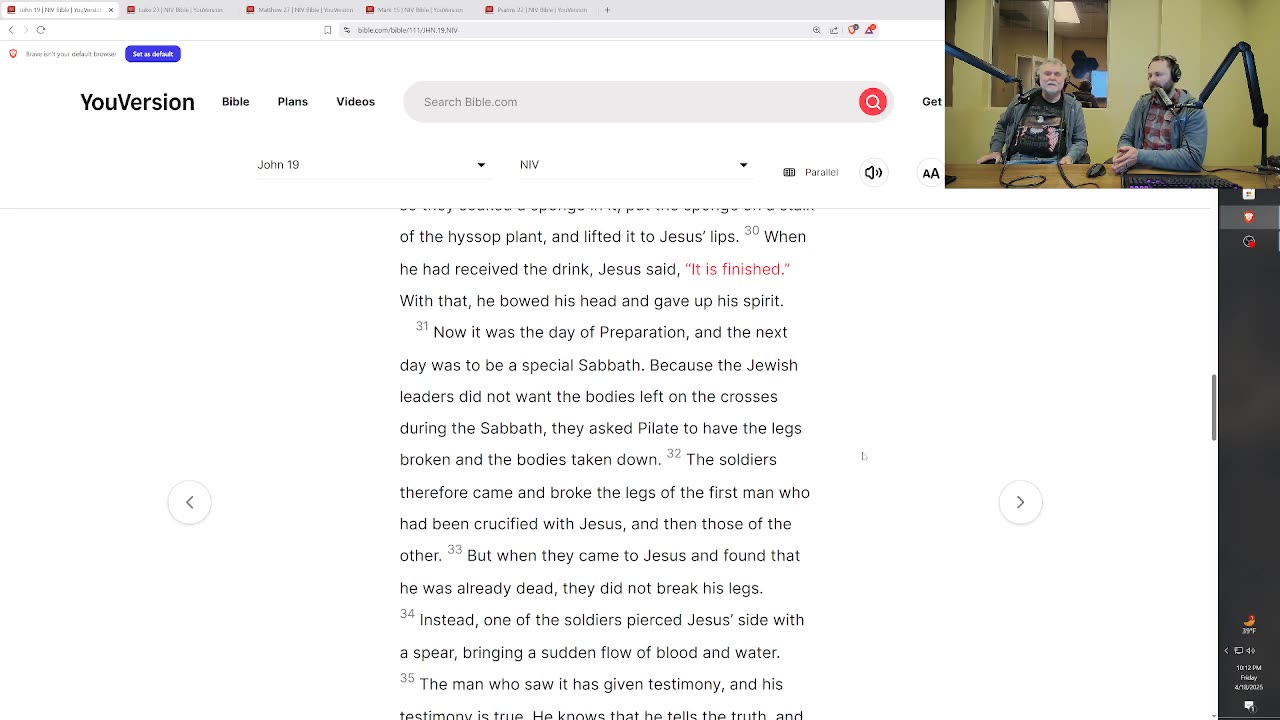Open the recording app taskbar icon

pyautogui.click(x=1249, y=241)
